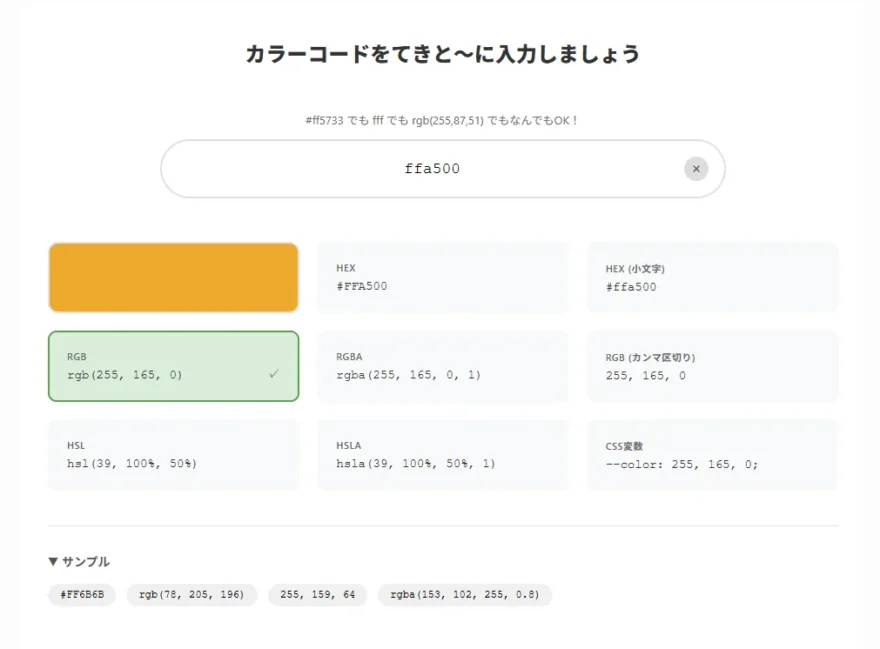
Task: Select the rgb(78, 205, 196) sample chip
Action: click(x=191, y=595)
